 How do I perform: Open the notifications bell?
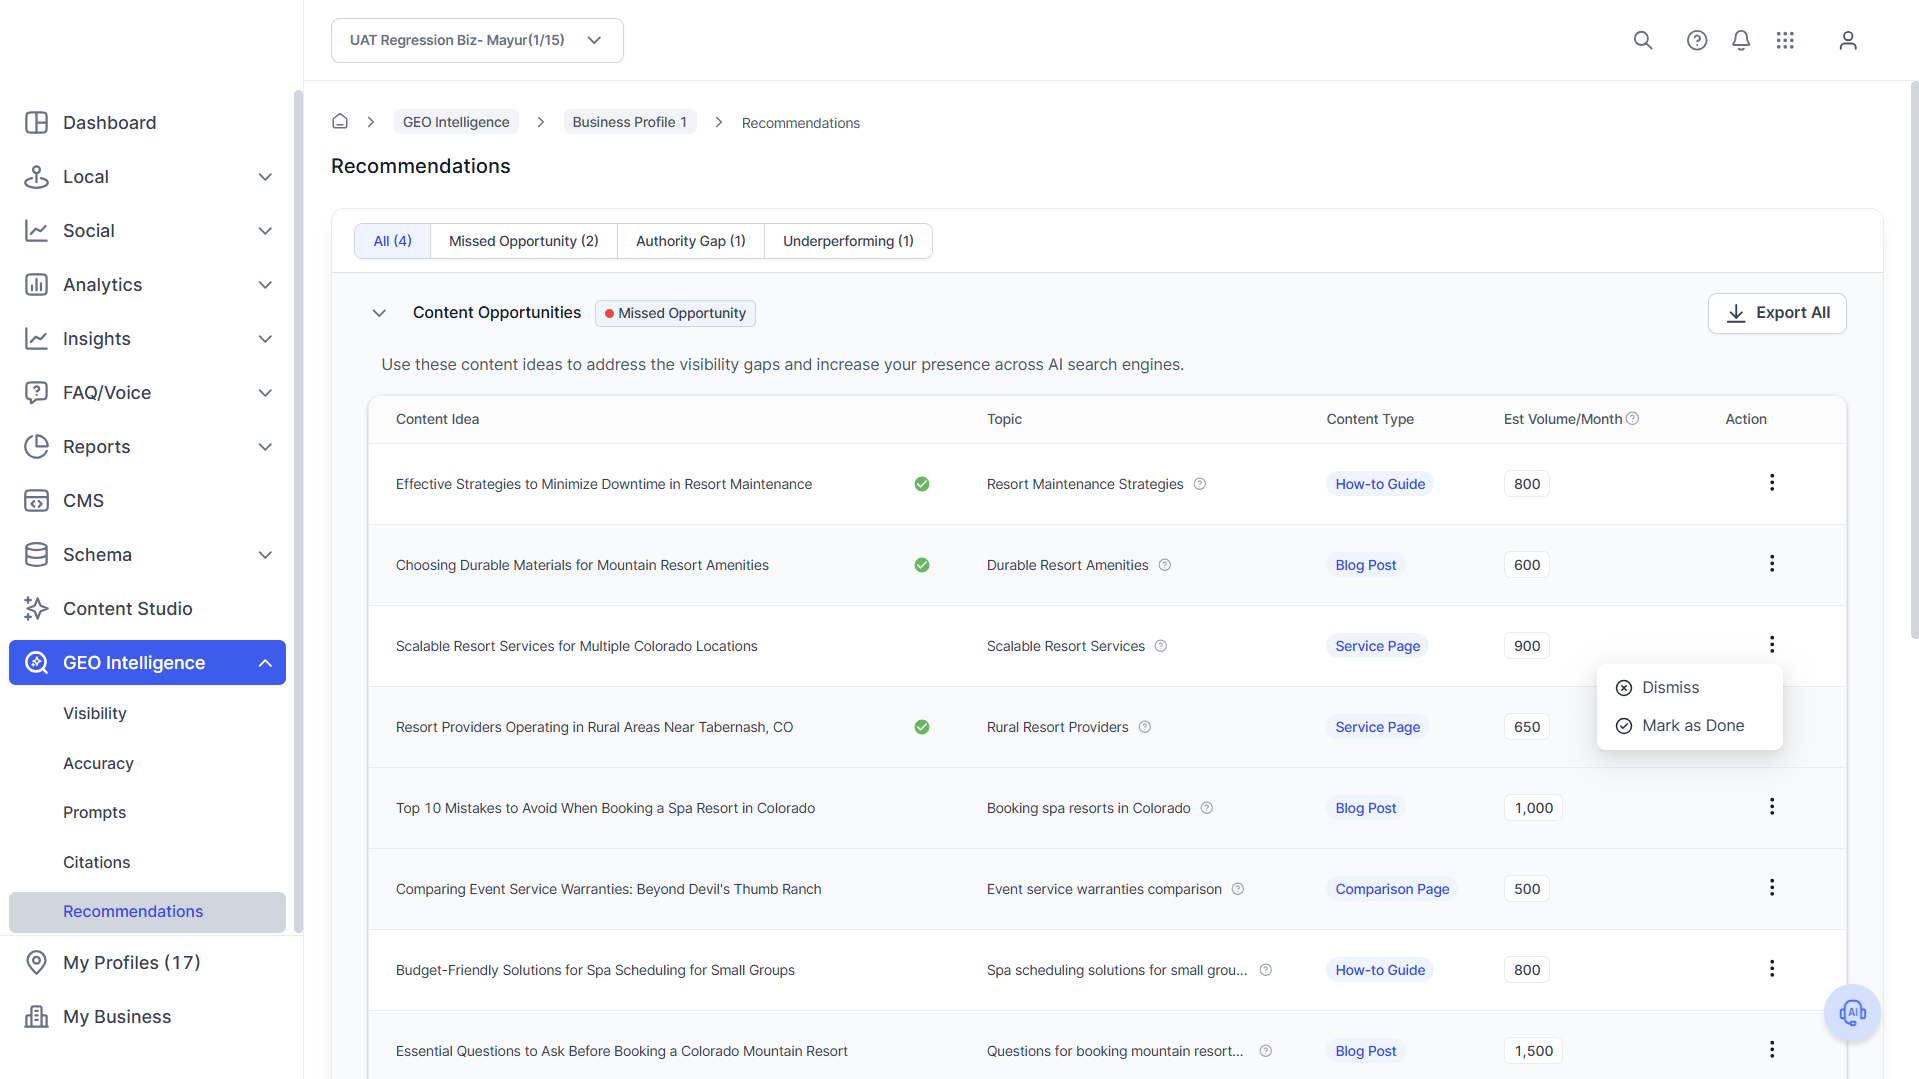[1741, 40]
